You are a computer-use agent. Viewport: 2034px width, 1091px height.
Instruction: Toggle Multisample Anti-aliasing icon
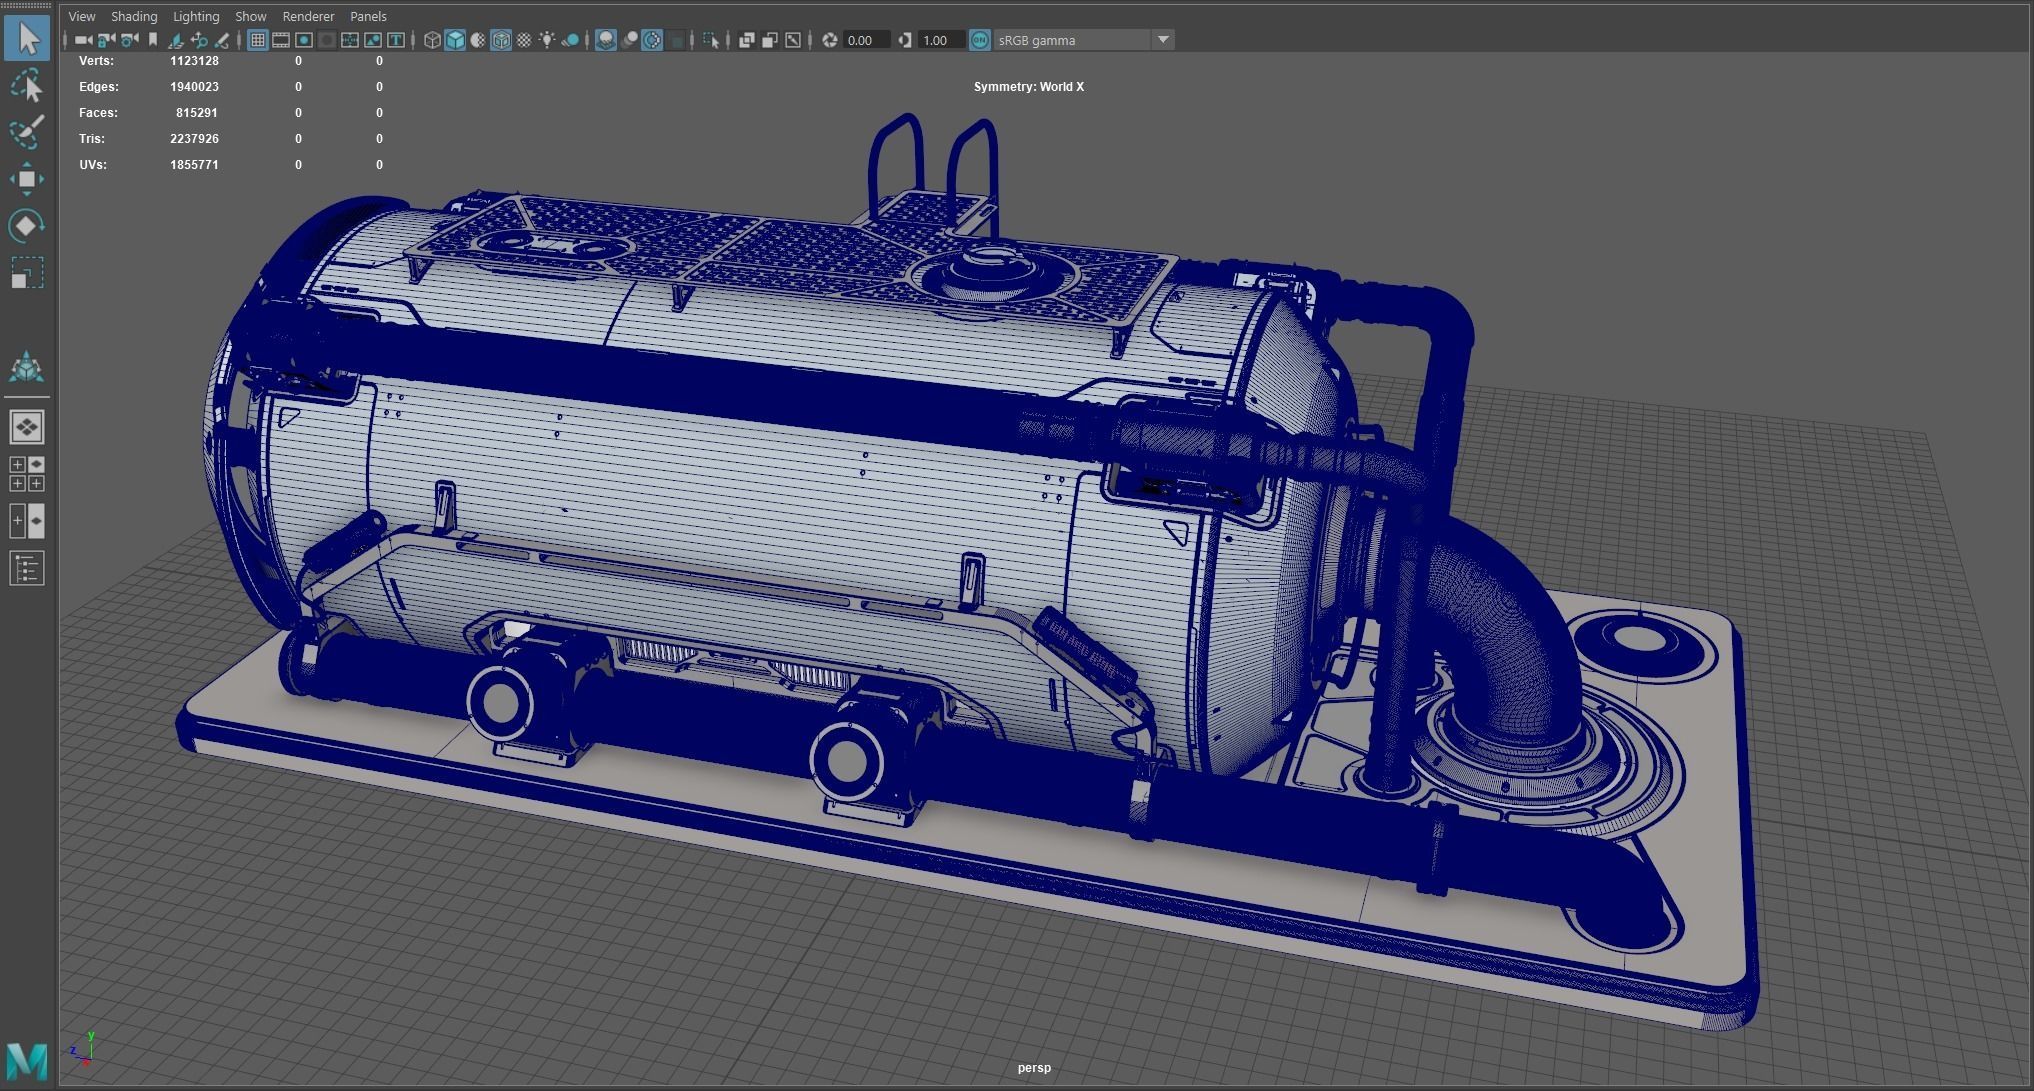[652, 40]
